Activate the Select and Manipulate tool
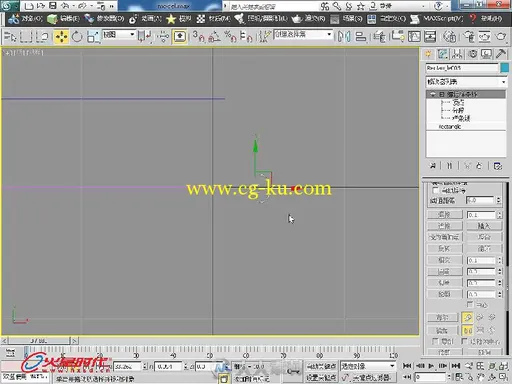Image resolution: width=512 pixels, height=384 pixels. pyautogui.click(x=163, y=37)
